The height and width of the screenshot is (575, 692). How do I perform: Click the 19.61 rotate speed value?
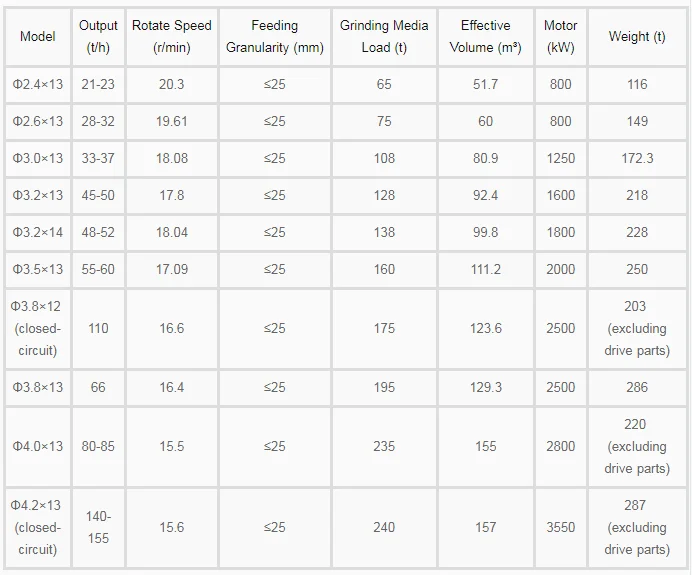click(x=172, y=121)
